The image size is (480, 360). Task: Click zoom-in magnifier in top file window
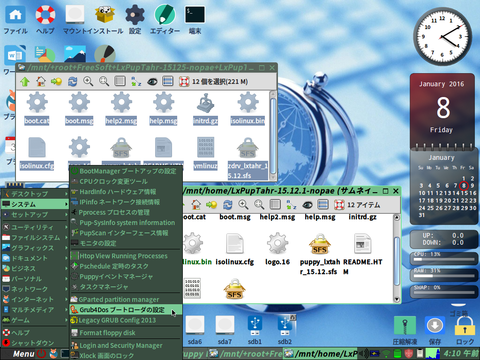point(88,81)
